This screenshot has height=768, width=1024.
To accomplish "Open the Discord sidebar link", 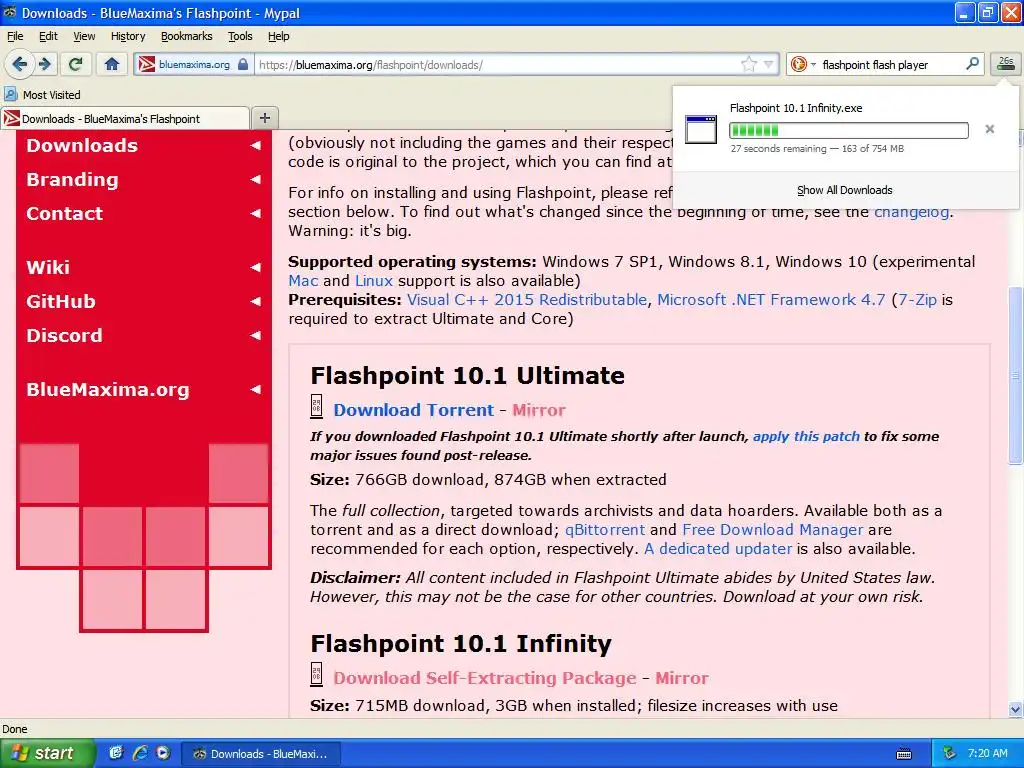I will (x=64, y=335).
